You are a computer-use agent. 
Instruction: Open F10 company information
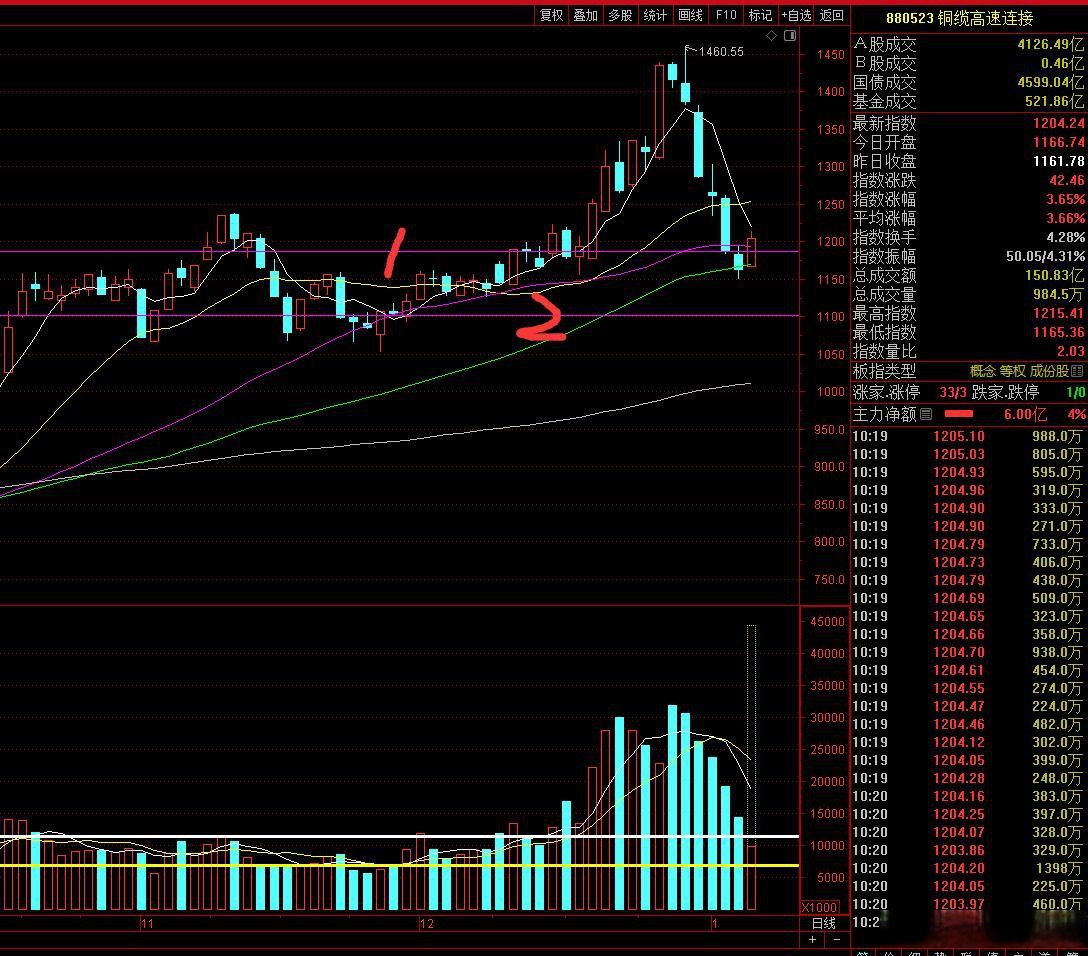tap(726, 15)
